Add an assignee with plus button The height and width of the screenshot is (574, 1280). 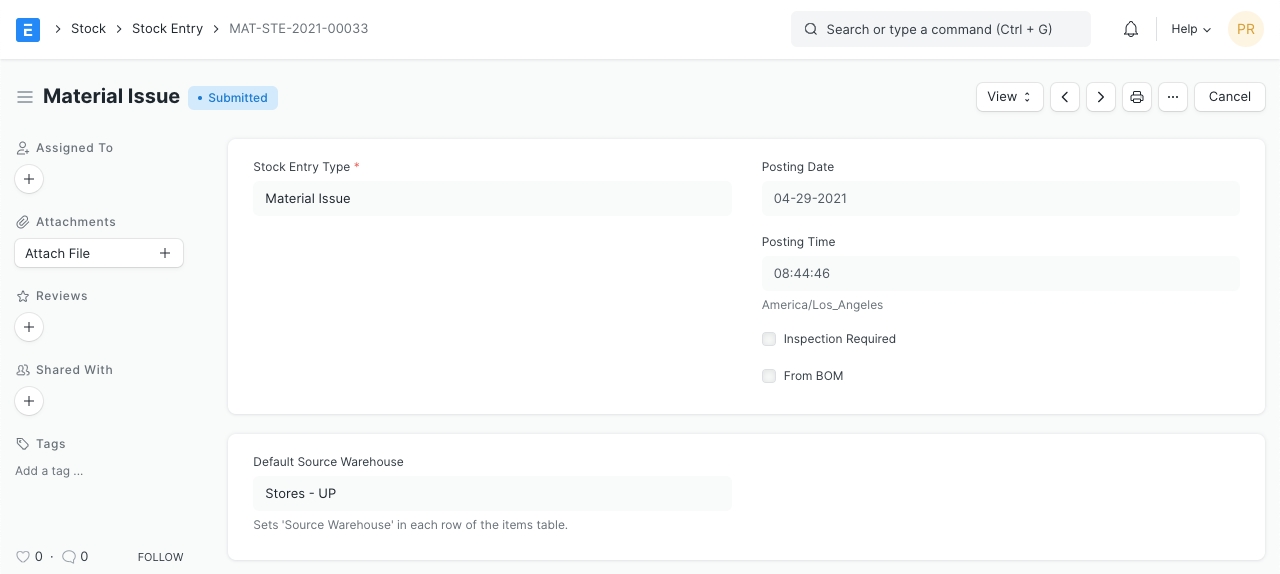(x=29, y=179)
